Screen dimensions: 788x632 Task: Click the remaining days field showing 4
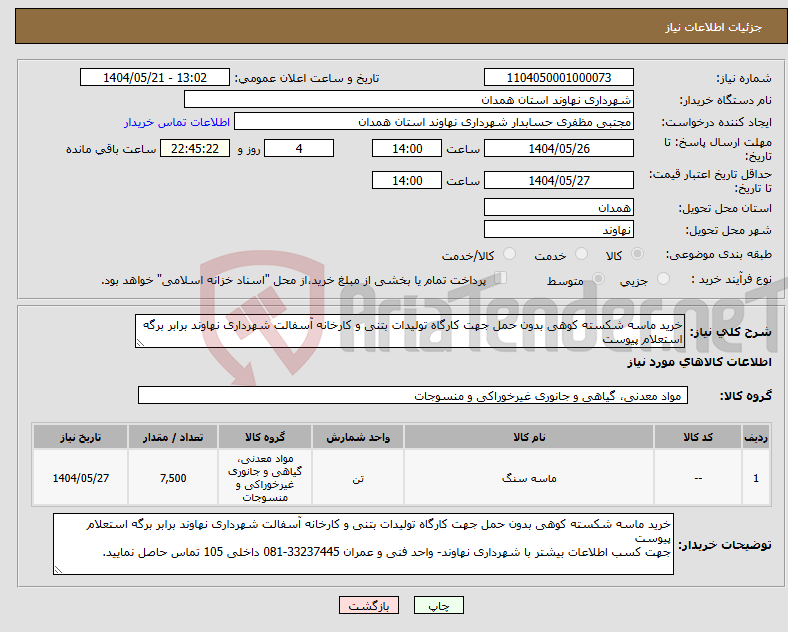point(299,148)
